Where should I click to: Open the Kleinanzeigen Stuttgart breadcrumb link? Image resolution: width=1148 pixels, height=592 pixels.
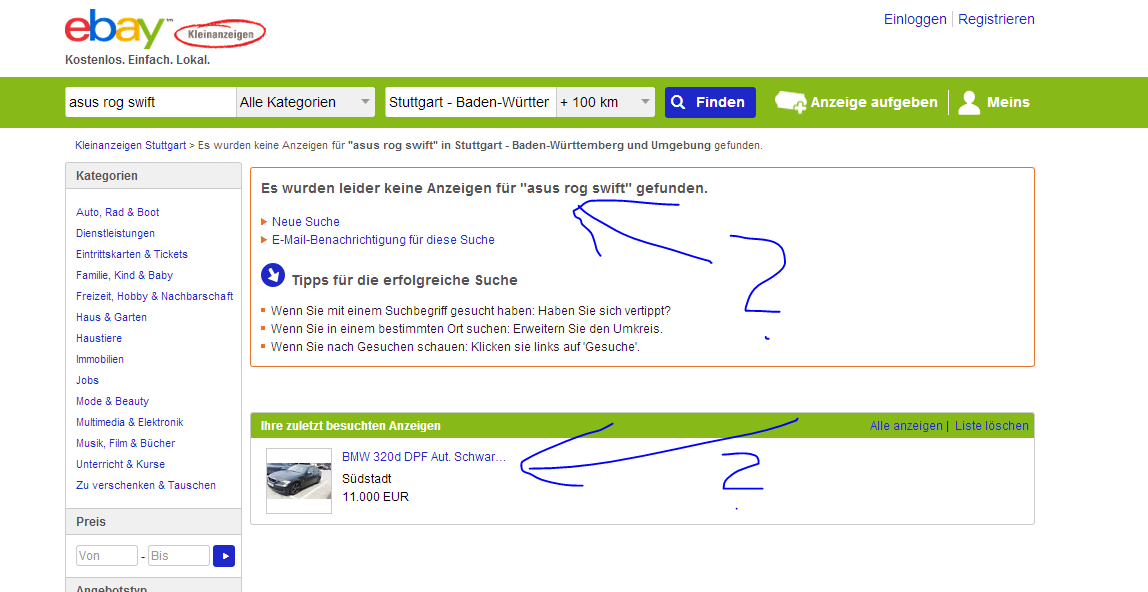(x=130, y=146)
